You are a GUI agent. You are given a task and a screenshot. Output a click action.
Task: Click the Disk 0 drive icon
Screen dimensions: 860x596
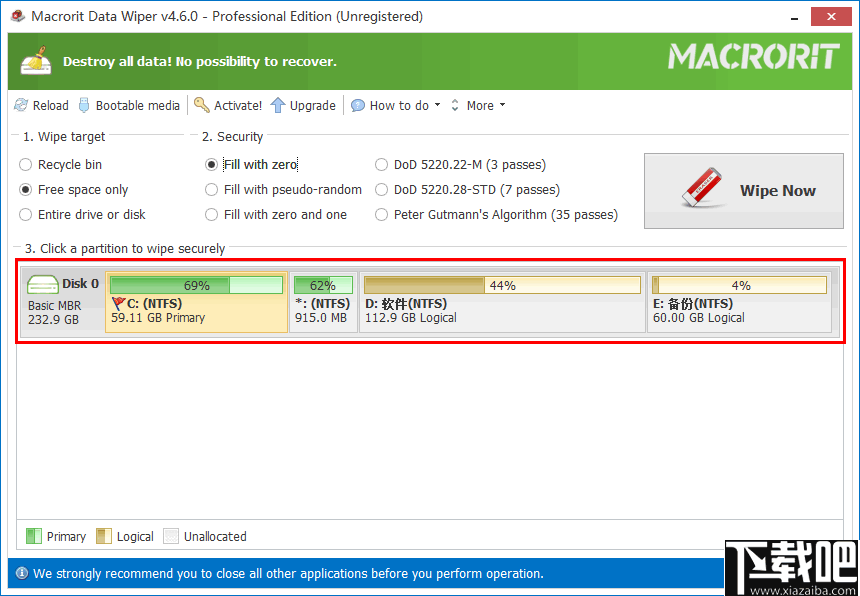pos(41,284)
